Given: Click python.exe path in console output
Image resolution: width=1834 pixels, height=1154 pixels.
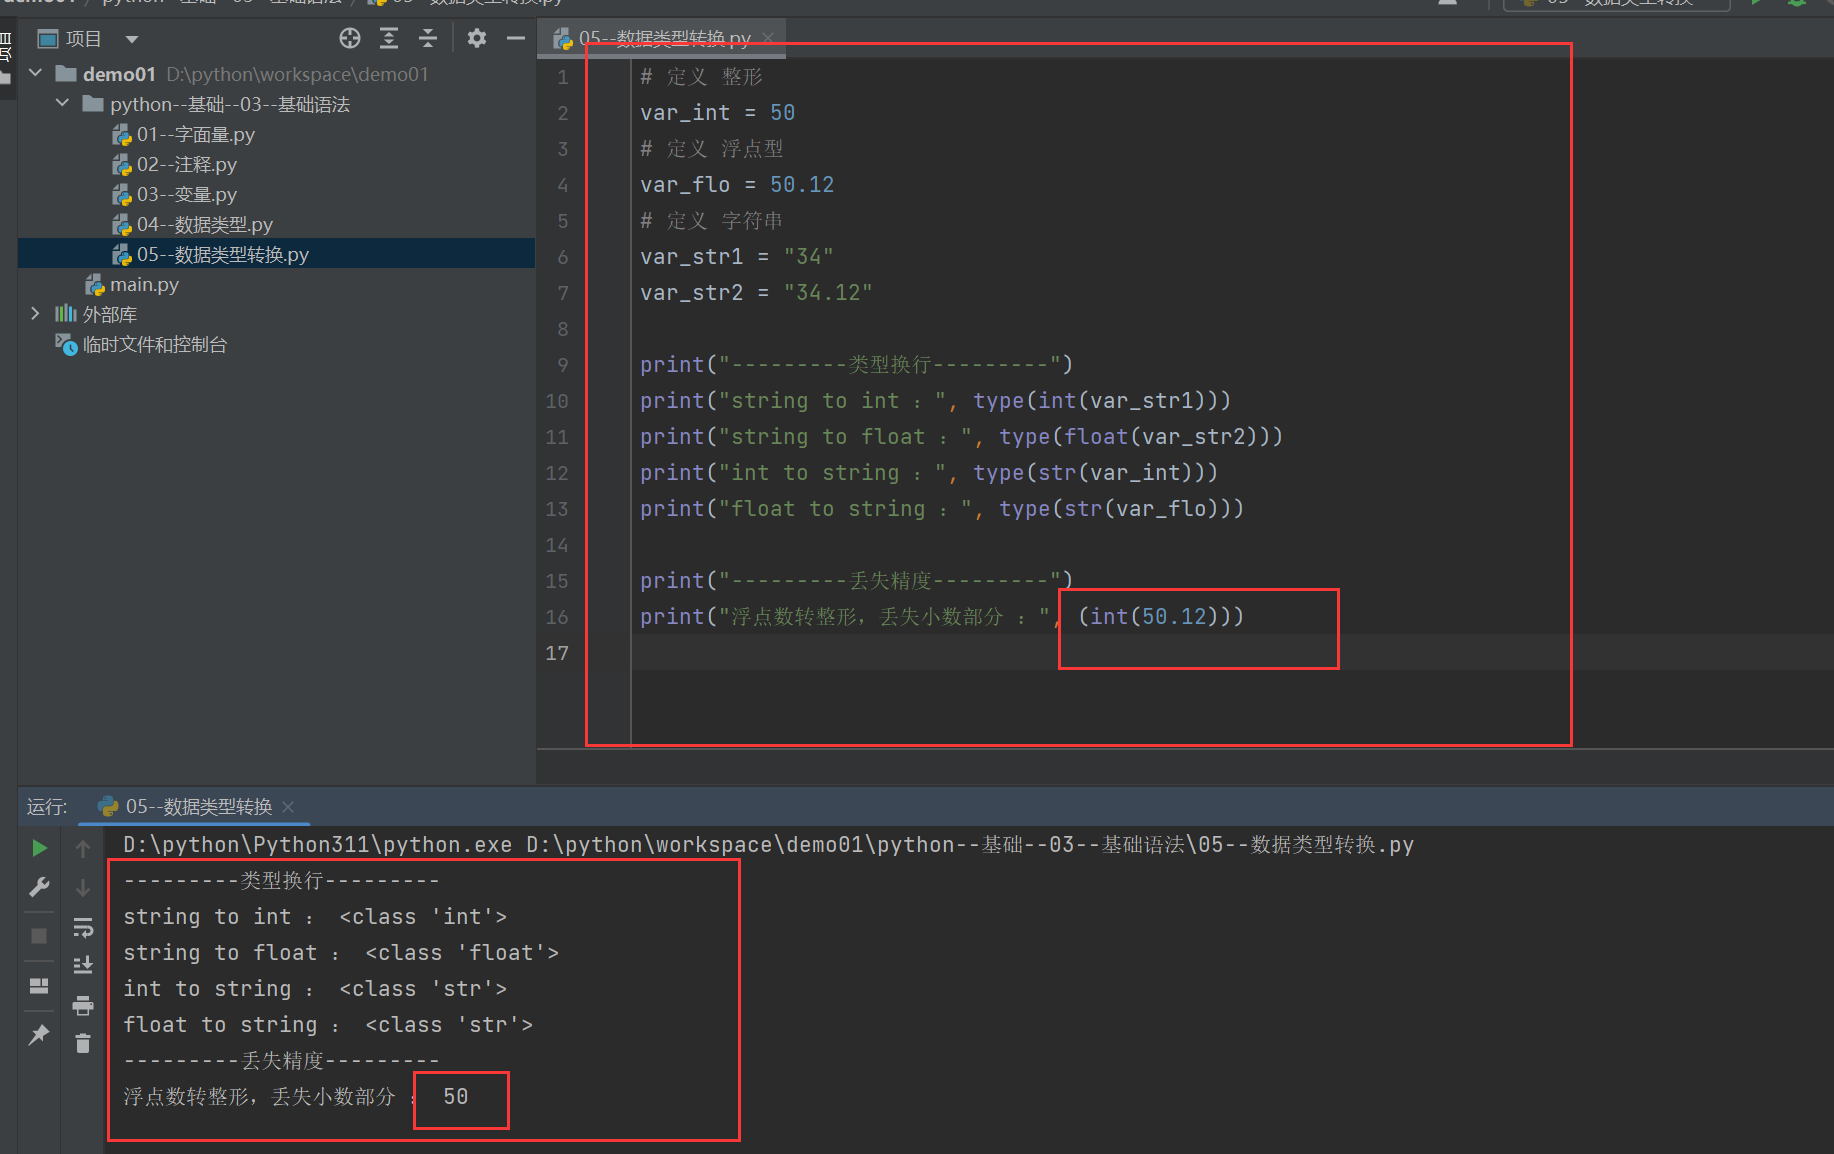Looking at the screenshot, I should [317, 845].
